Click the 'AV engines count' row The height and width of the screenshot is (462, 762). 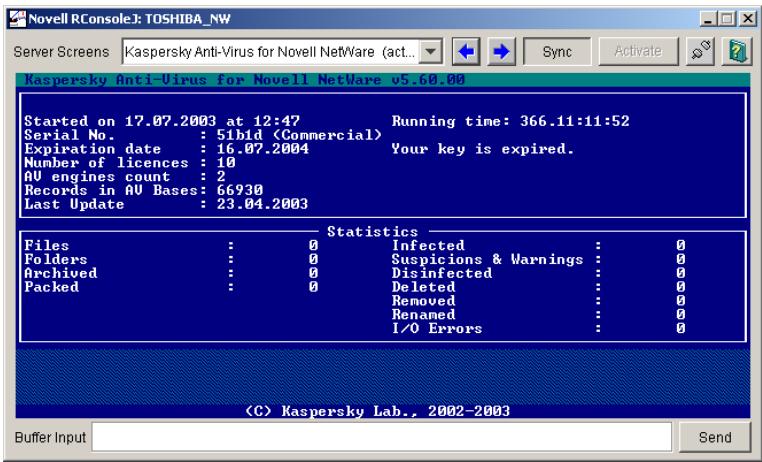[x=125, y=176]
